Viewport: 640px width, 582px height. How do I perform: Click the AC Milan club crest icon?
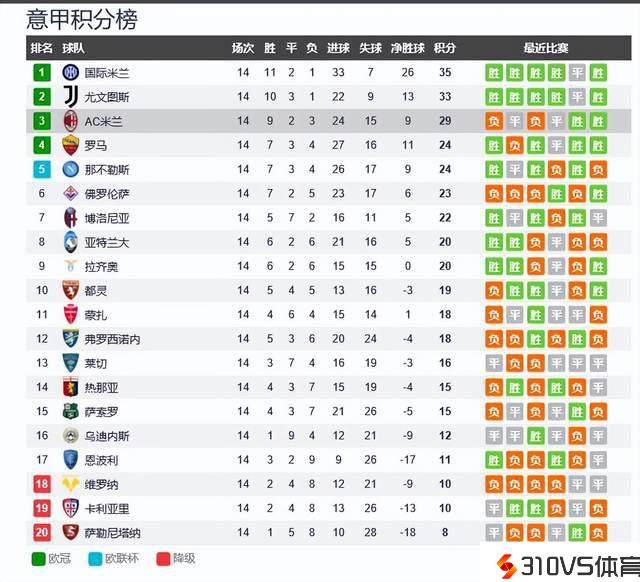point(71,121)
